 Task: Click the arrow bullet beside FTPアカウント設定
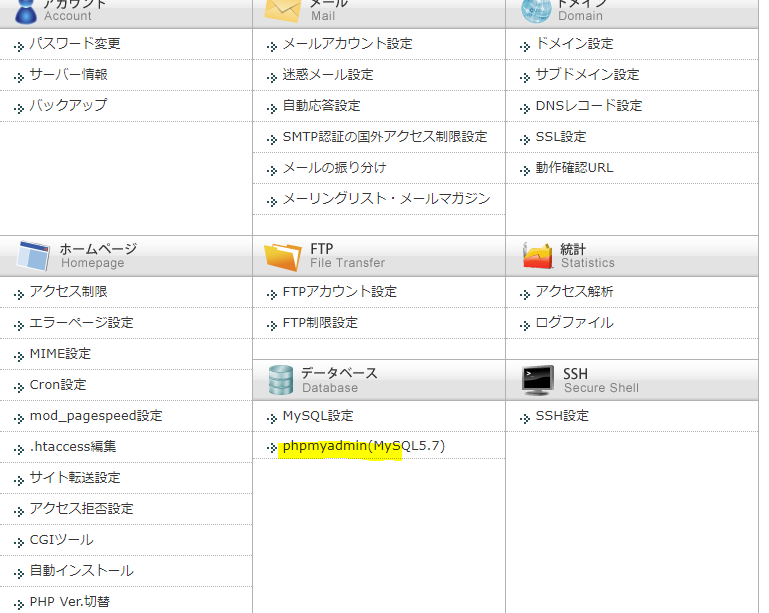tap(272, 295)
